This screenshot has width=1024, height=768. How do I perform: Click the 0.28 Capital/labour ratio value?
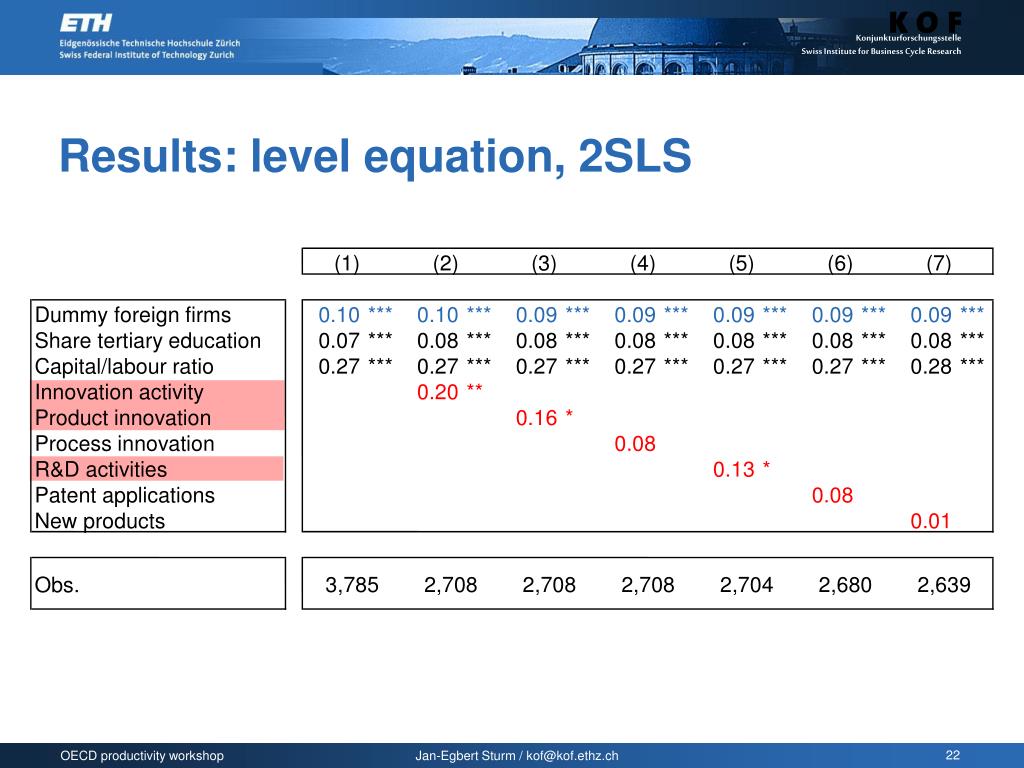(x=931, y=366)
